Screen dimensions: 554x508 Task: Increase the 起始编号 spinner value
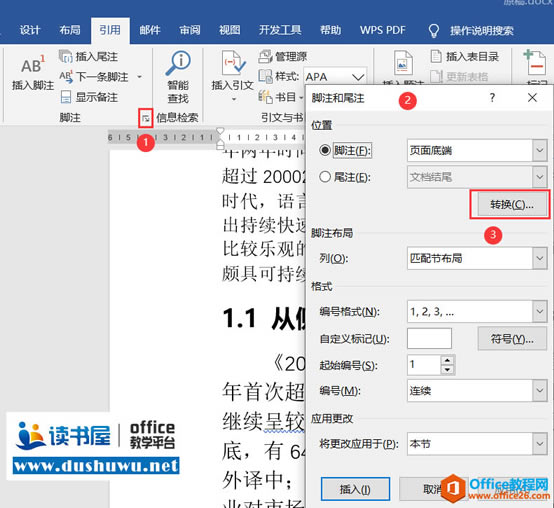448,360
